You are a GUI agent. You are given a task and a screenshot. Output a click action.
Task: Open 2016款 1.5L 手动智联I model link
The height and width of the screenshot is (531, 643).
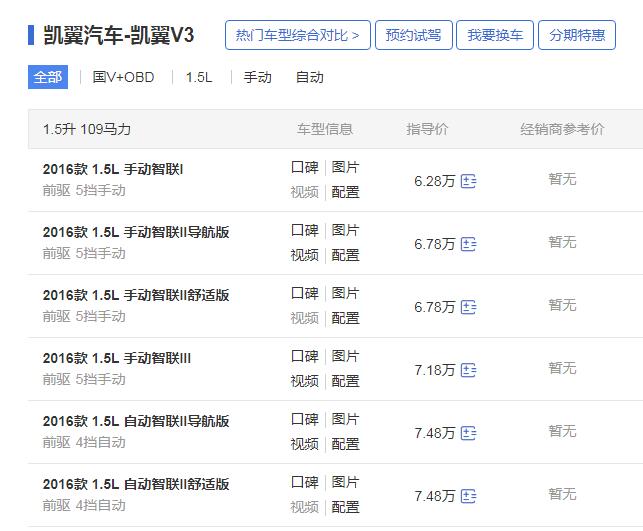click(113, 169)
